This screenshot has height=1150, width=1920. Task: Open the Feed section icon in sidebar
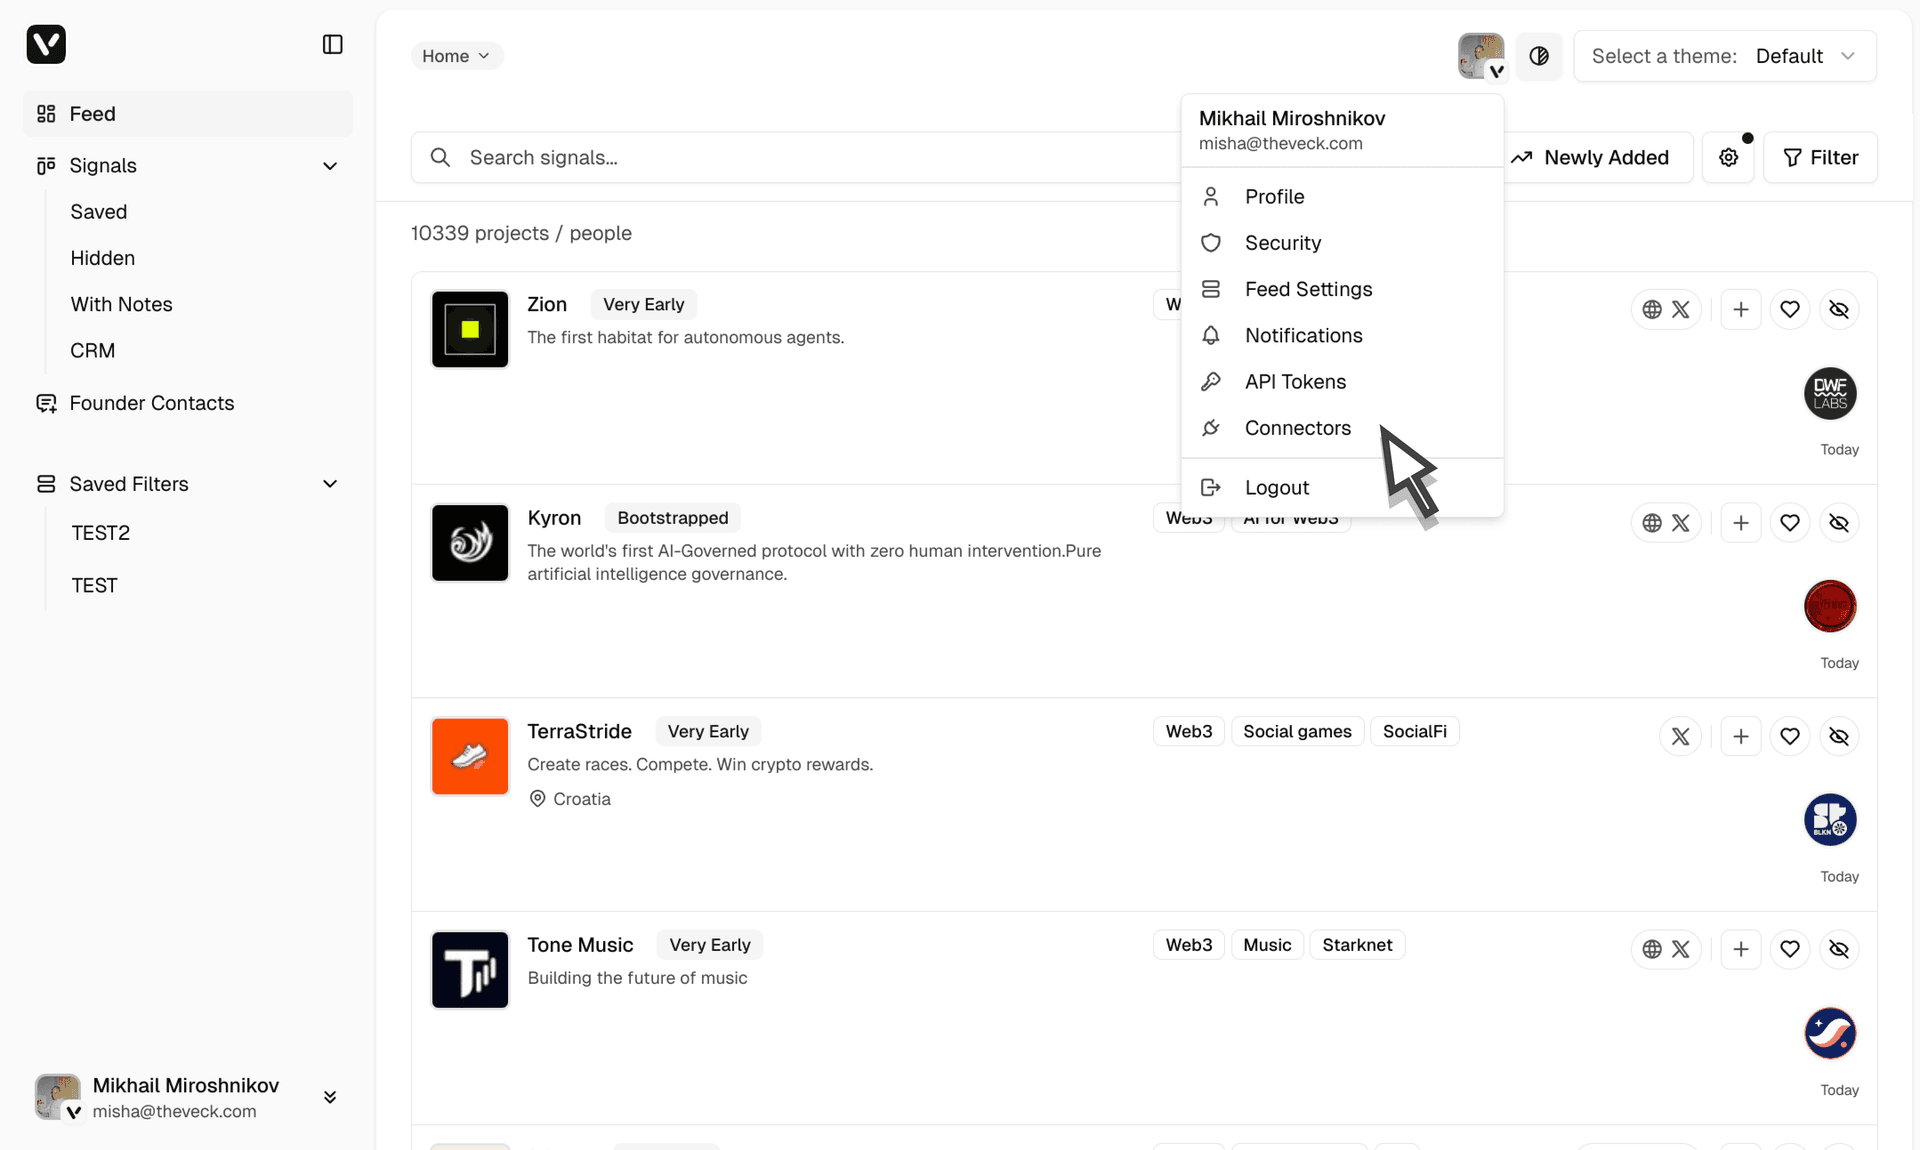[46, 114]
